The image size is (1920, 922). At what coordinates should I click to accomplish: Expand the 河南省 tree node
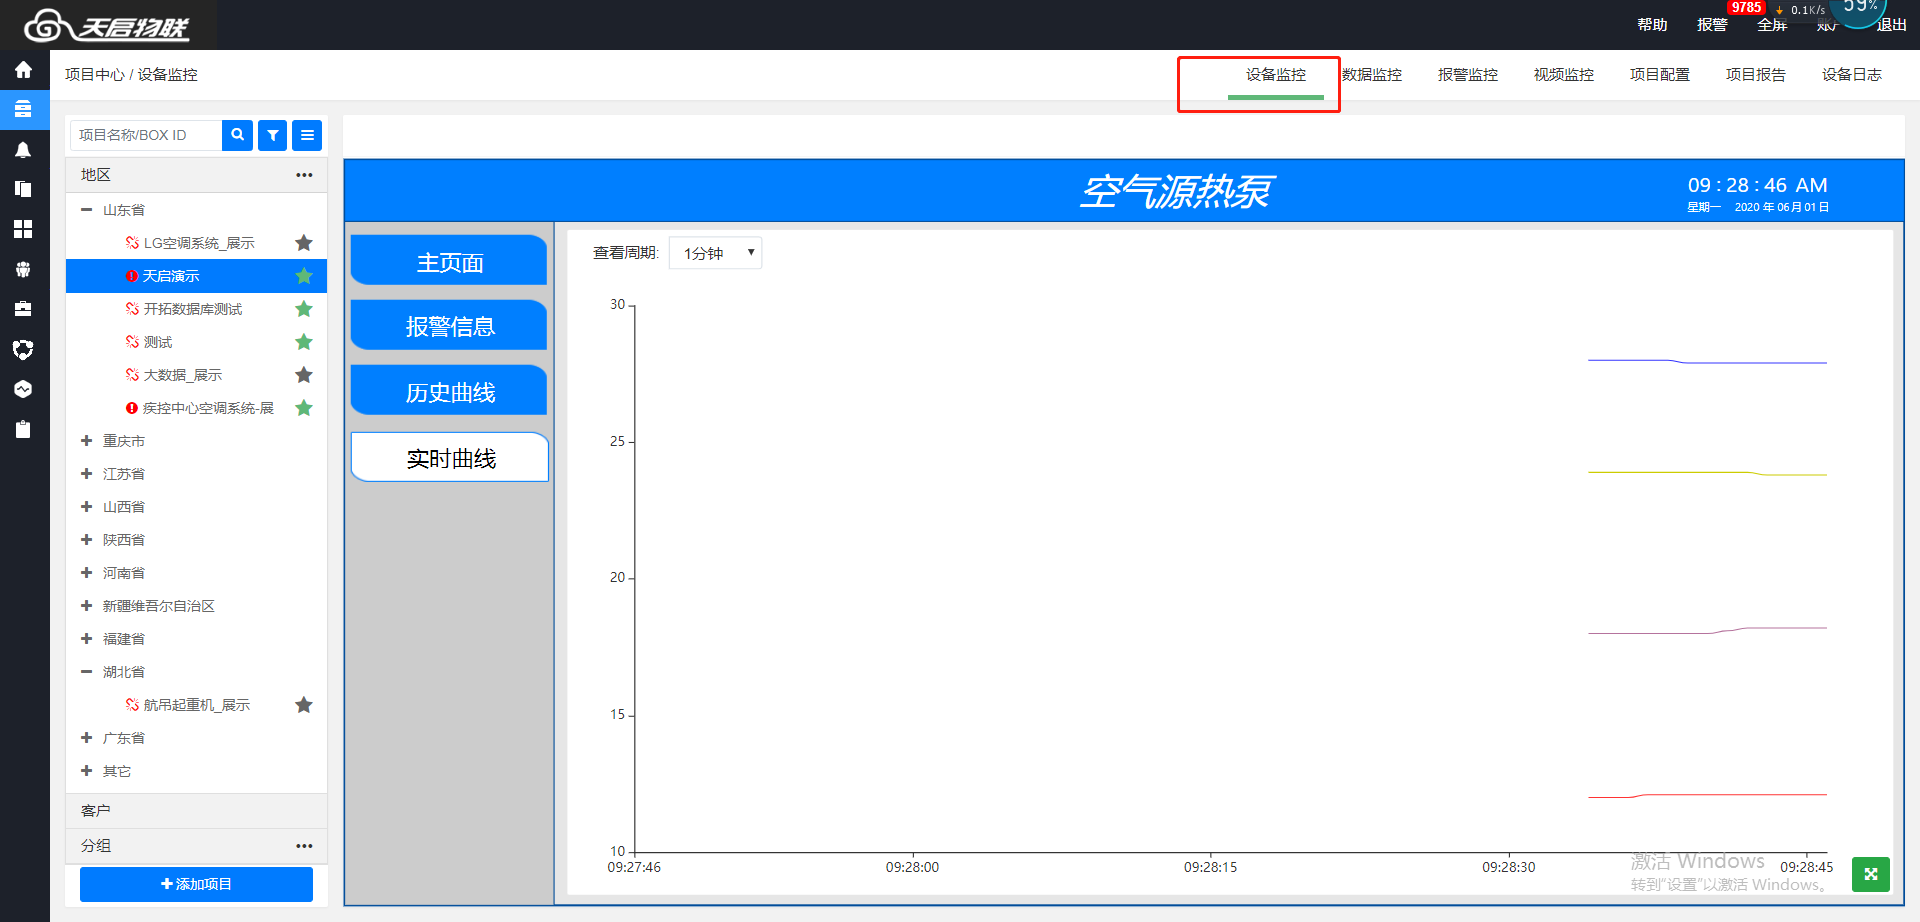point(87,573)
